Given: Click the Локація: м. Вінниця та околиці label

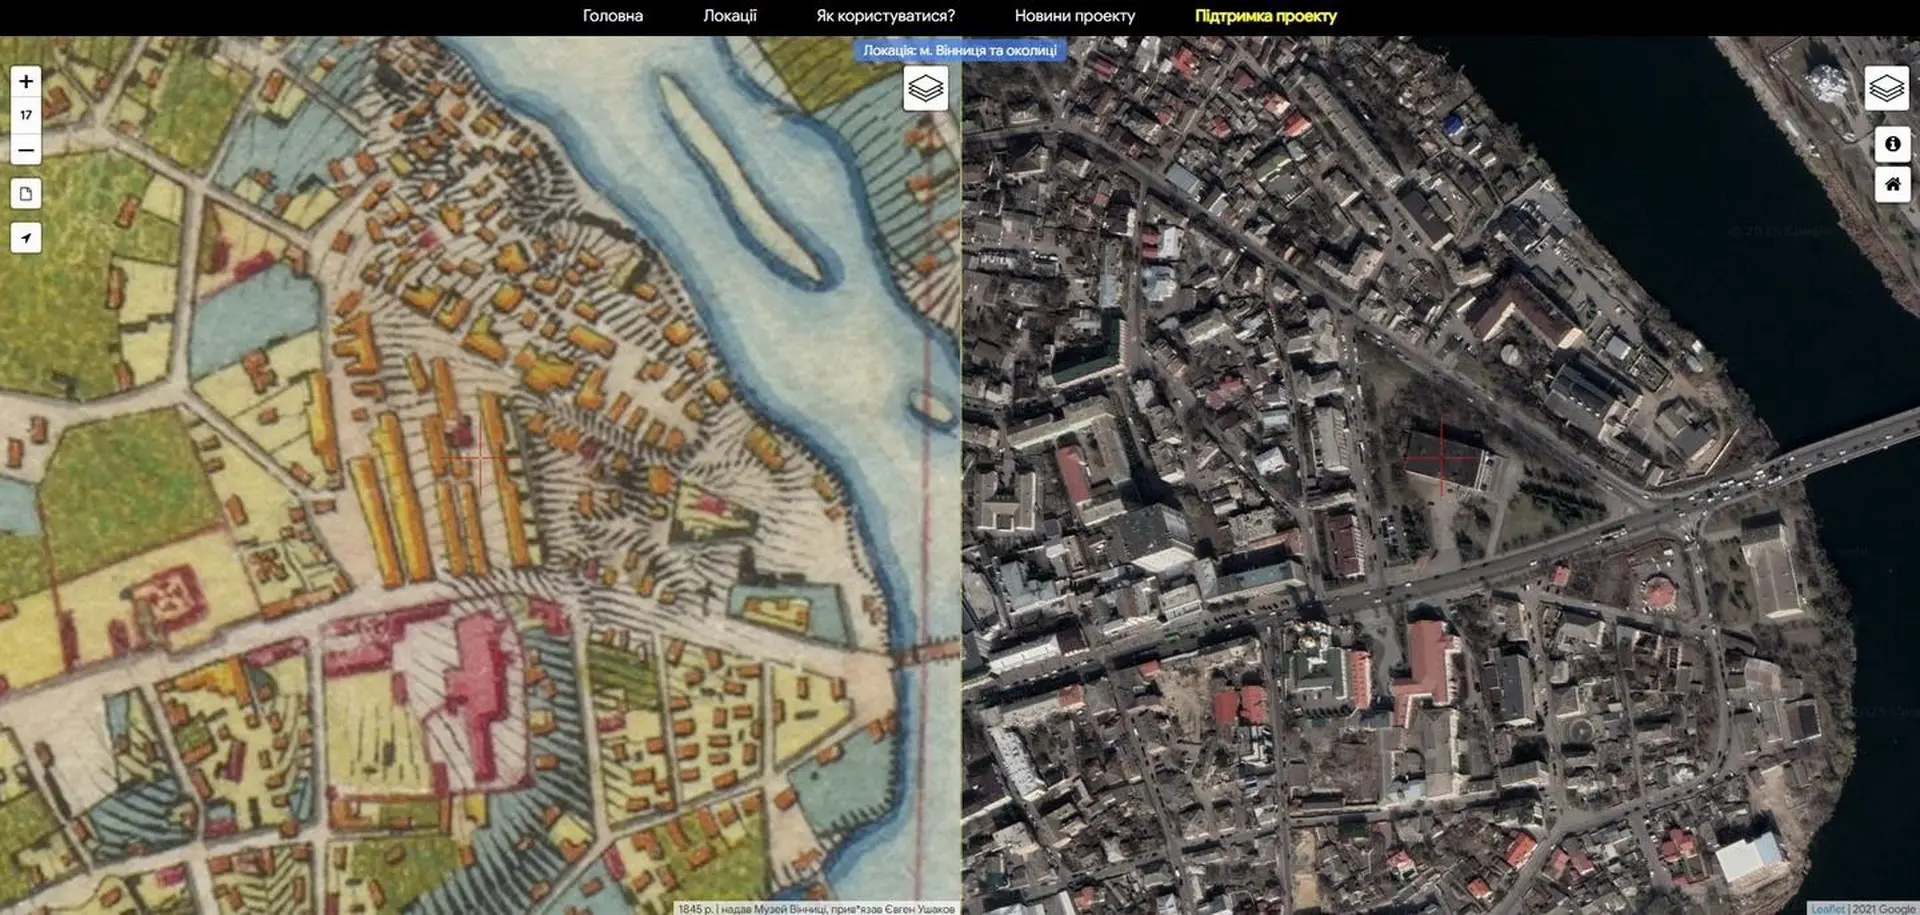Looking at the screenshot, I should point(960,50).
